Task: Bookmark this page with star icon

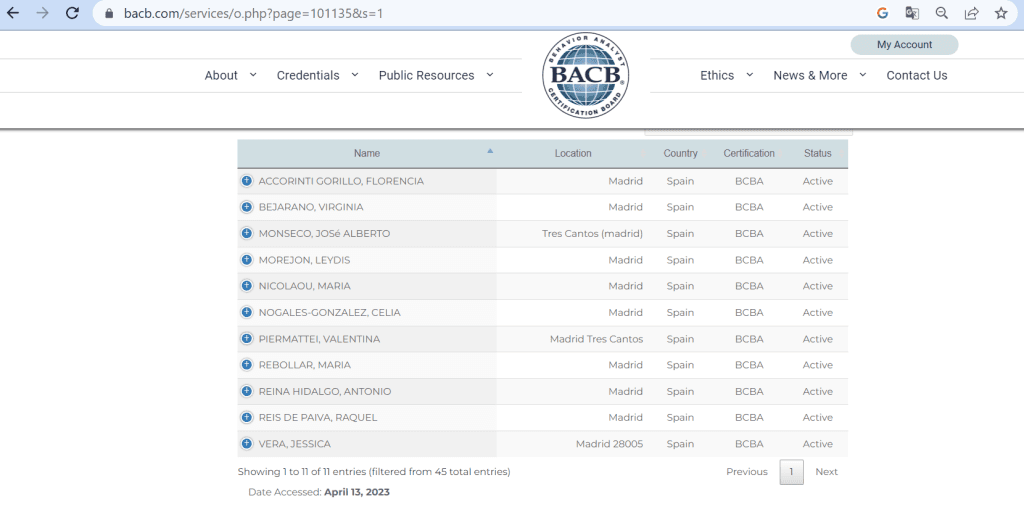Action: coord(1000,14)
